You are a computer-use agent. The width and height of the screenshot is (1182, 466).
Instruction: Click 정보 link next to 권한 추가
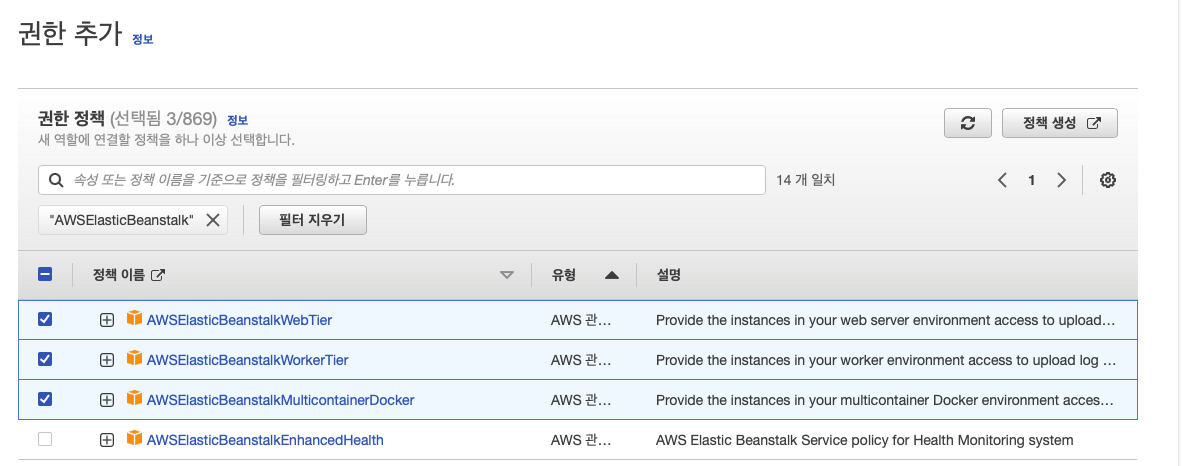(142, 40)
